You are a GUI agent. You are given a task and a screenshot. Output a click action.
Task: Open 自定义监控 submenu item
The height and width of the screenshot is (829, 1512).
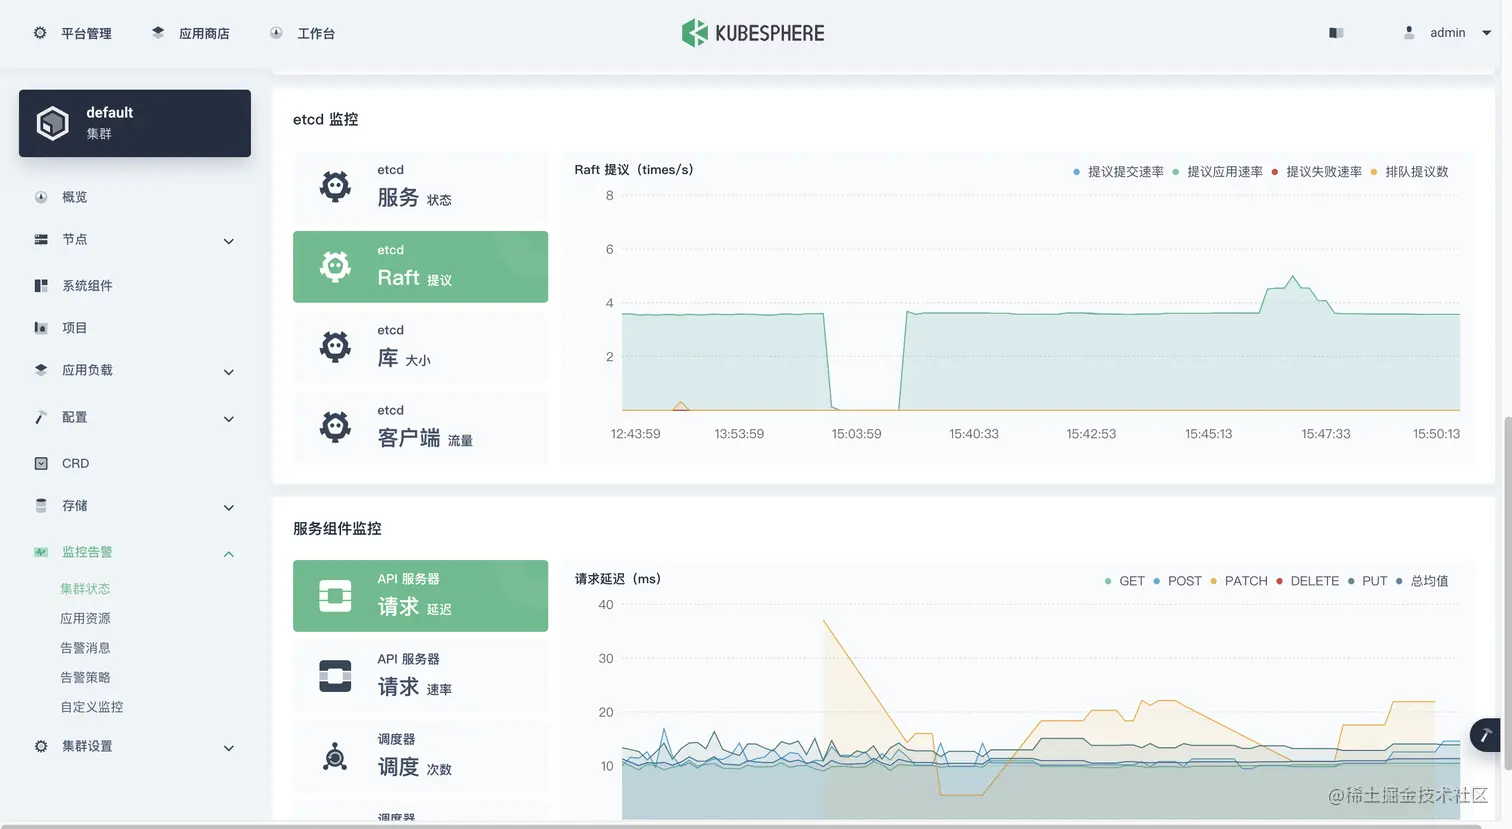[91, 707]
